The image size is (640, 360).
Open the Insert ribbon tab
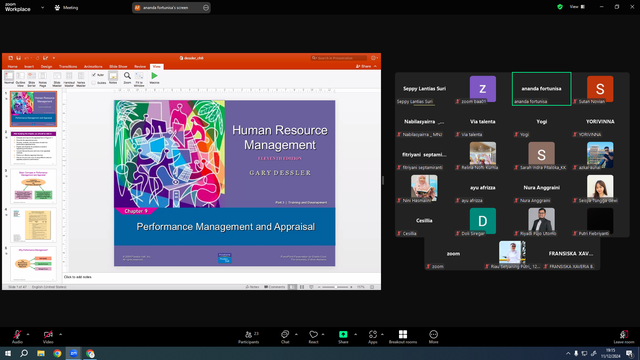[x=29, y=66]
